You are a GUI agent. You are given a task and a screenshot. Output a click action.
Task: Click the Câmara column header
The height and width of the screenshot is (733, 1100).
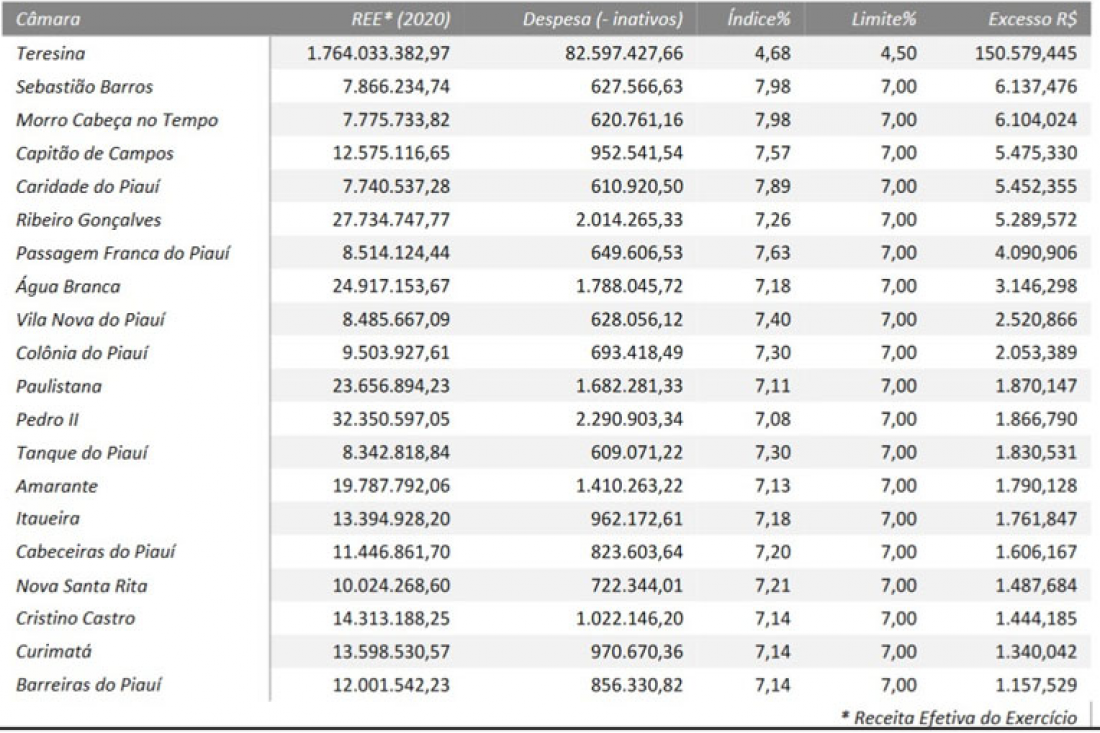[x=48, y=19]
